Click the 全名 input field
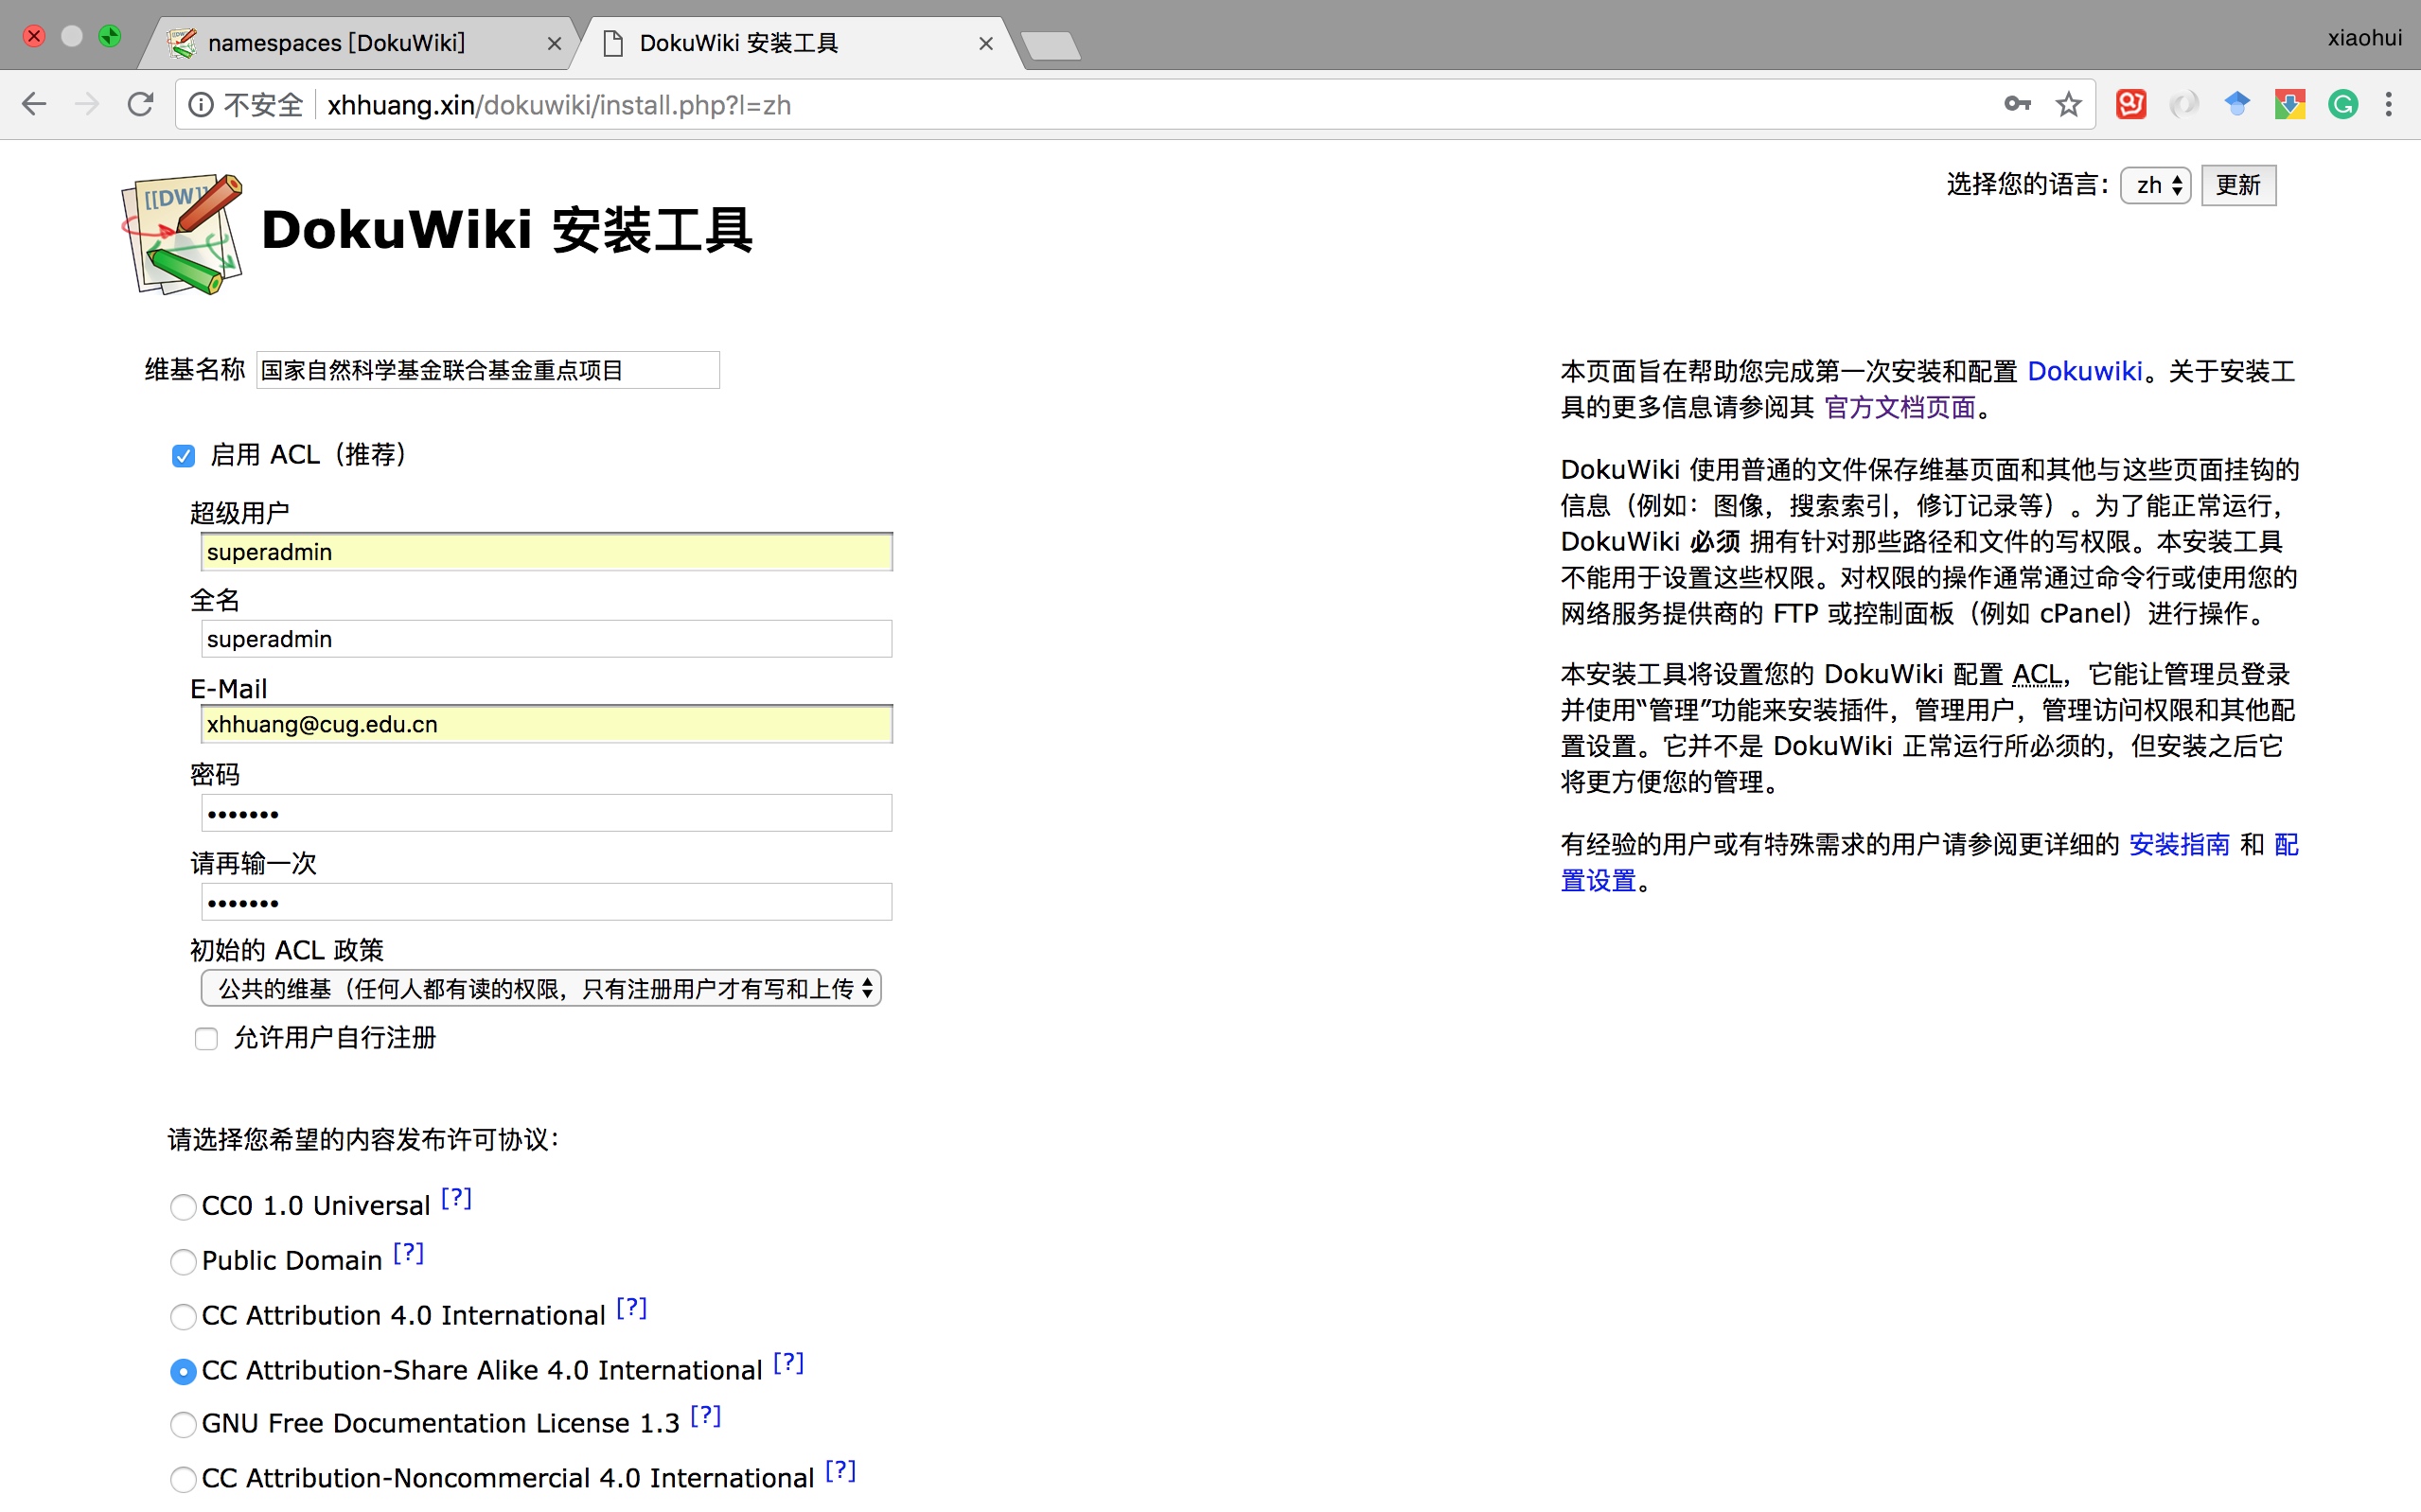Screen dimensions: 2421x1512 tap(546, 639)
